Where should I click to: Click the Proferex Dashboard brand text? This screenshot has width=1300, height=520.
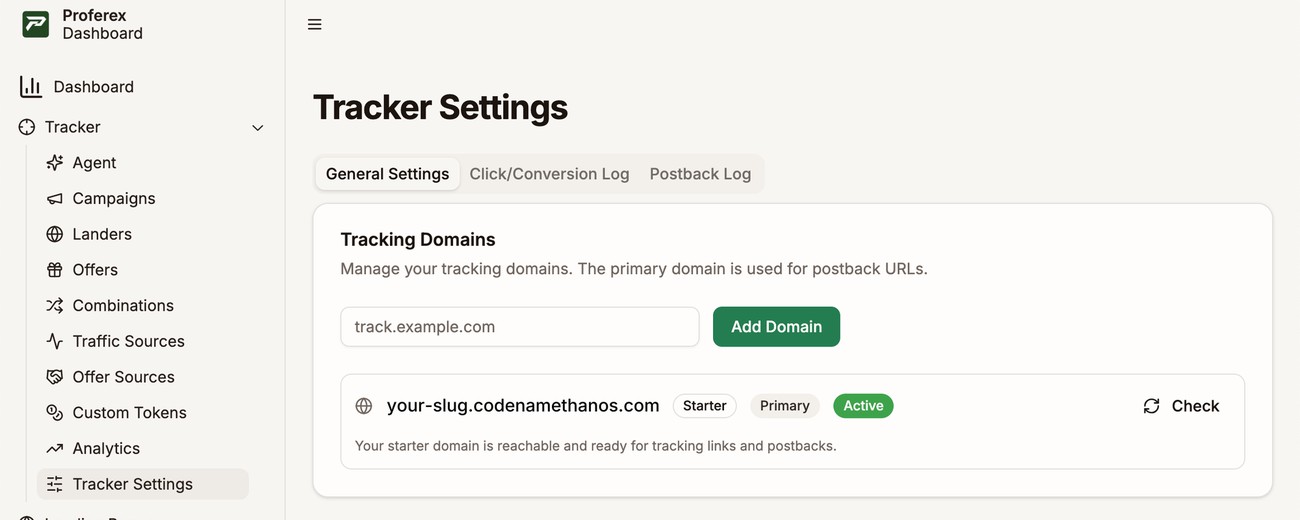click(102, 25)
